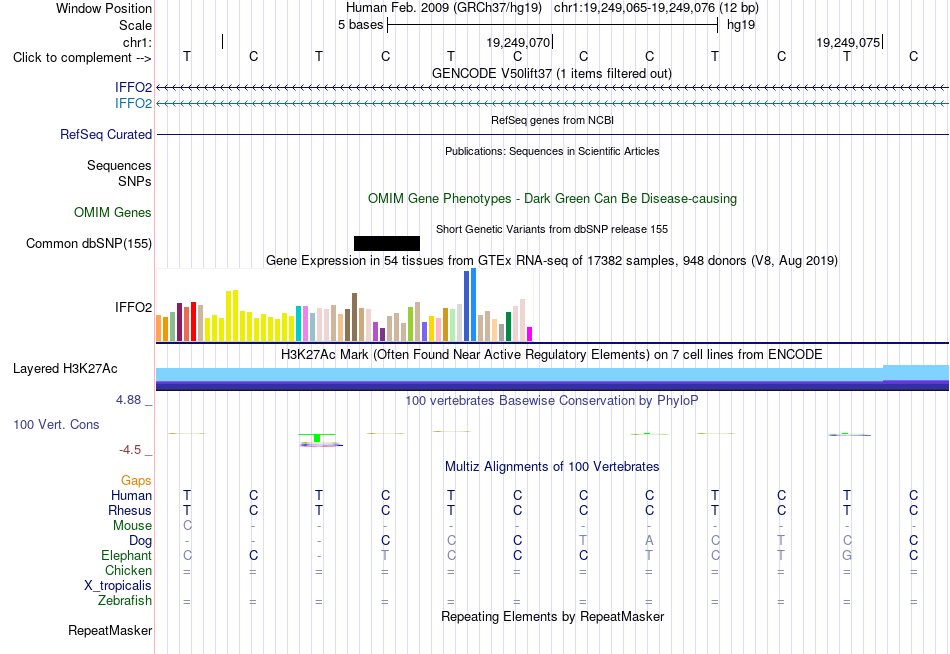Click the RepeatMasker track label
950x654 pixels.
pos(110,630)
